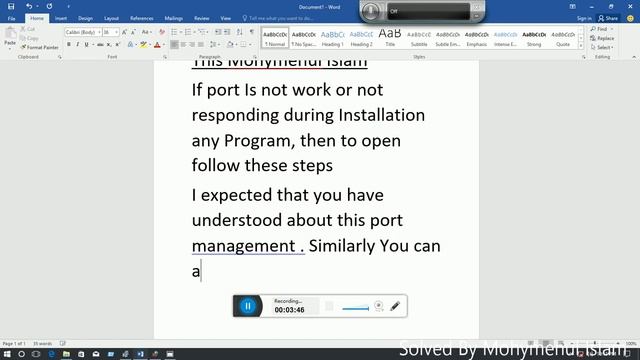Activate the Format Painter

coord(40,47)
